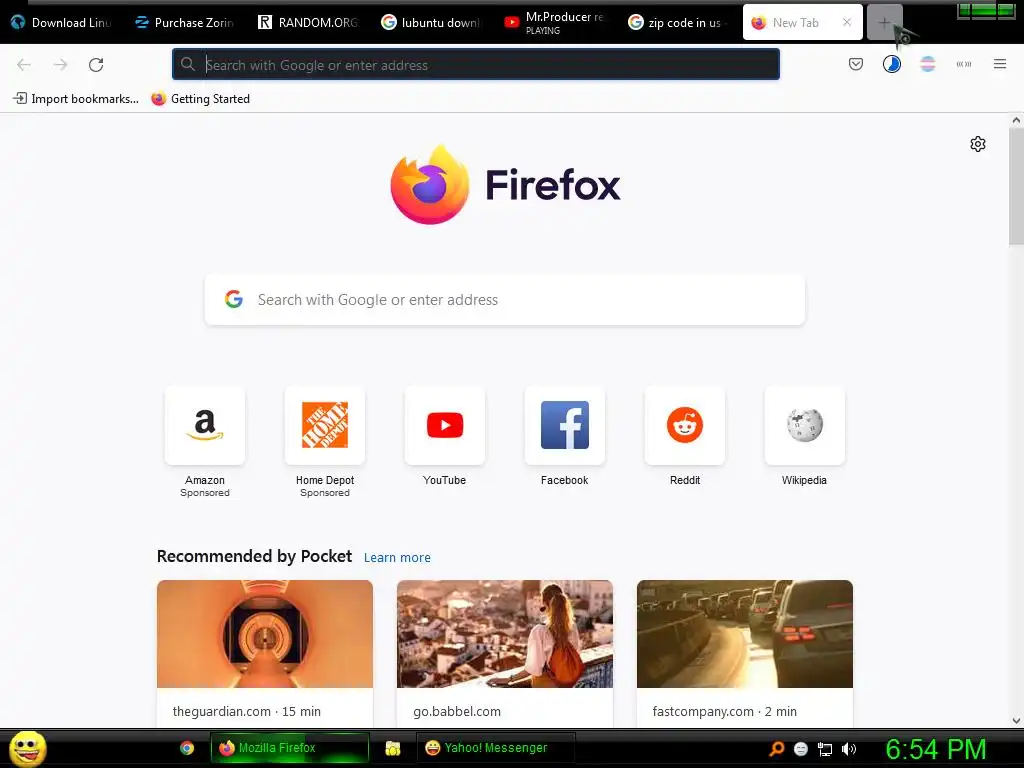Close the New Tab tab

[x=847, y=22]
